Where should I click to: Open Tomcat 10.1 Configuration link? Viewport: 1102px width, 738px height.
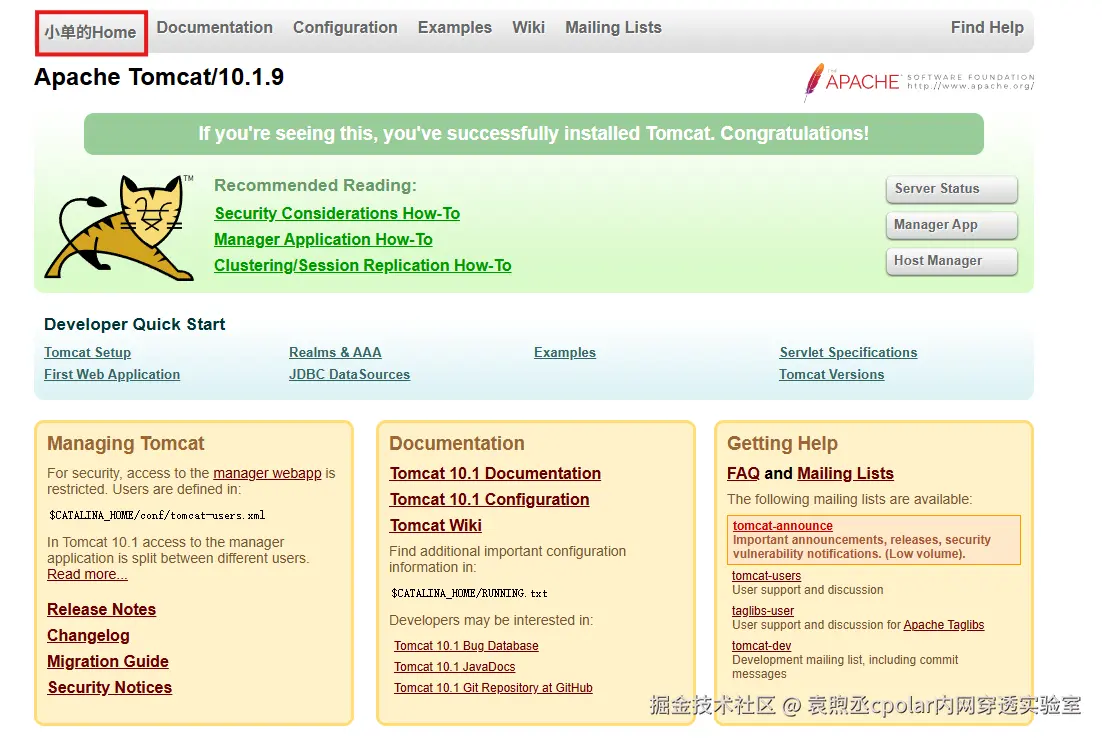click(489, 500)
